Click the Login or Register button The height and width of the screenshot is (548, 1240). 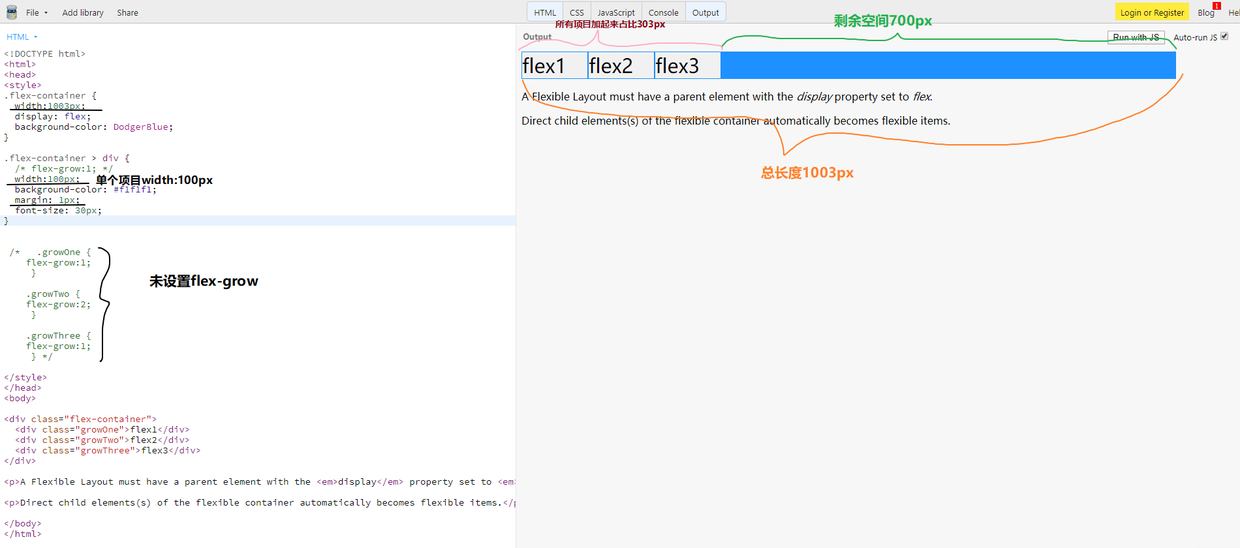click(x=1152, y=12)
